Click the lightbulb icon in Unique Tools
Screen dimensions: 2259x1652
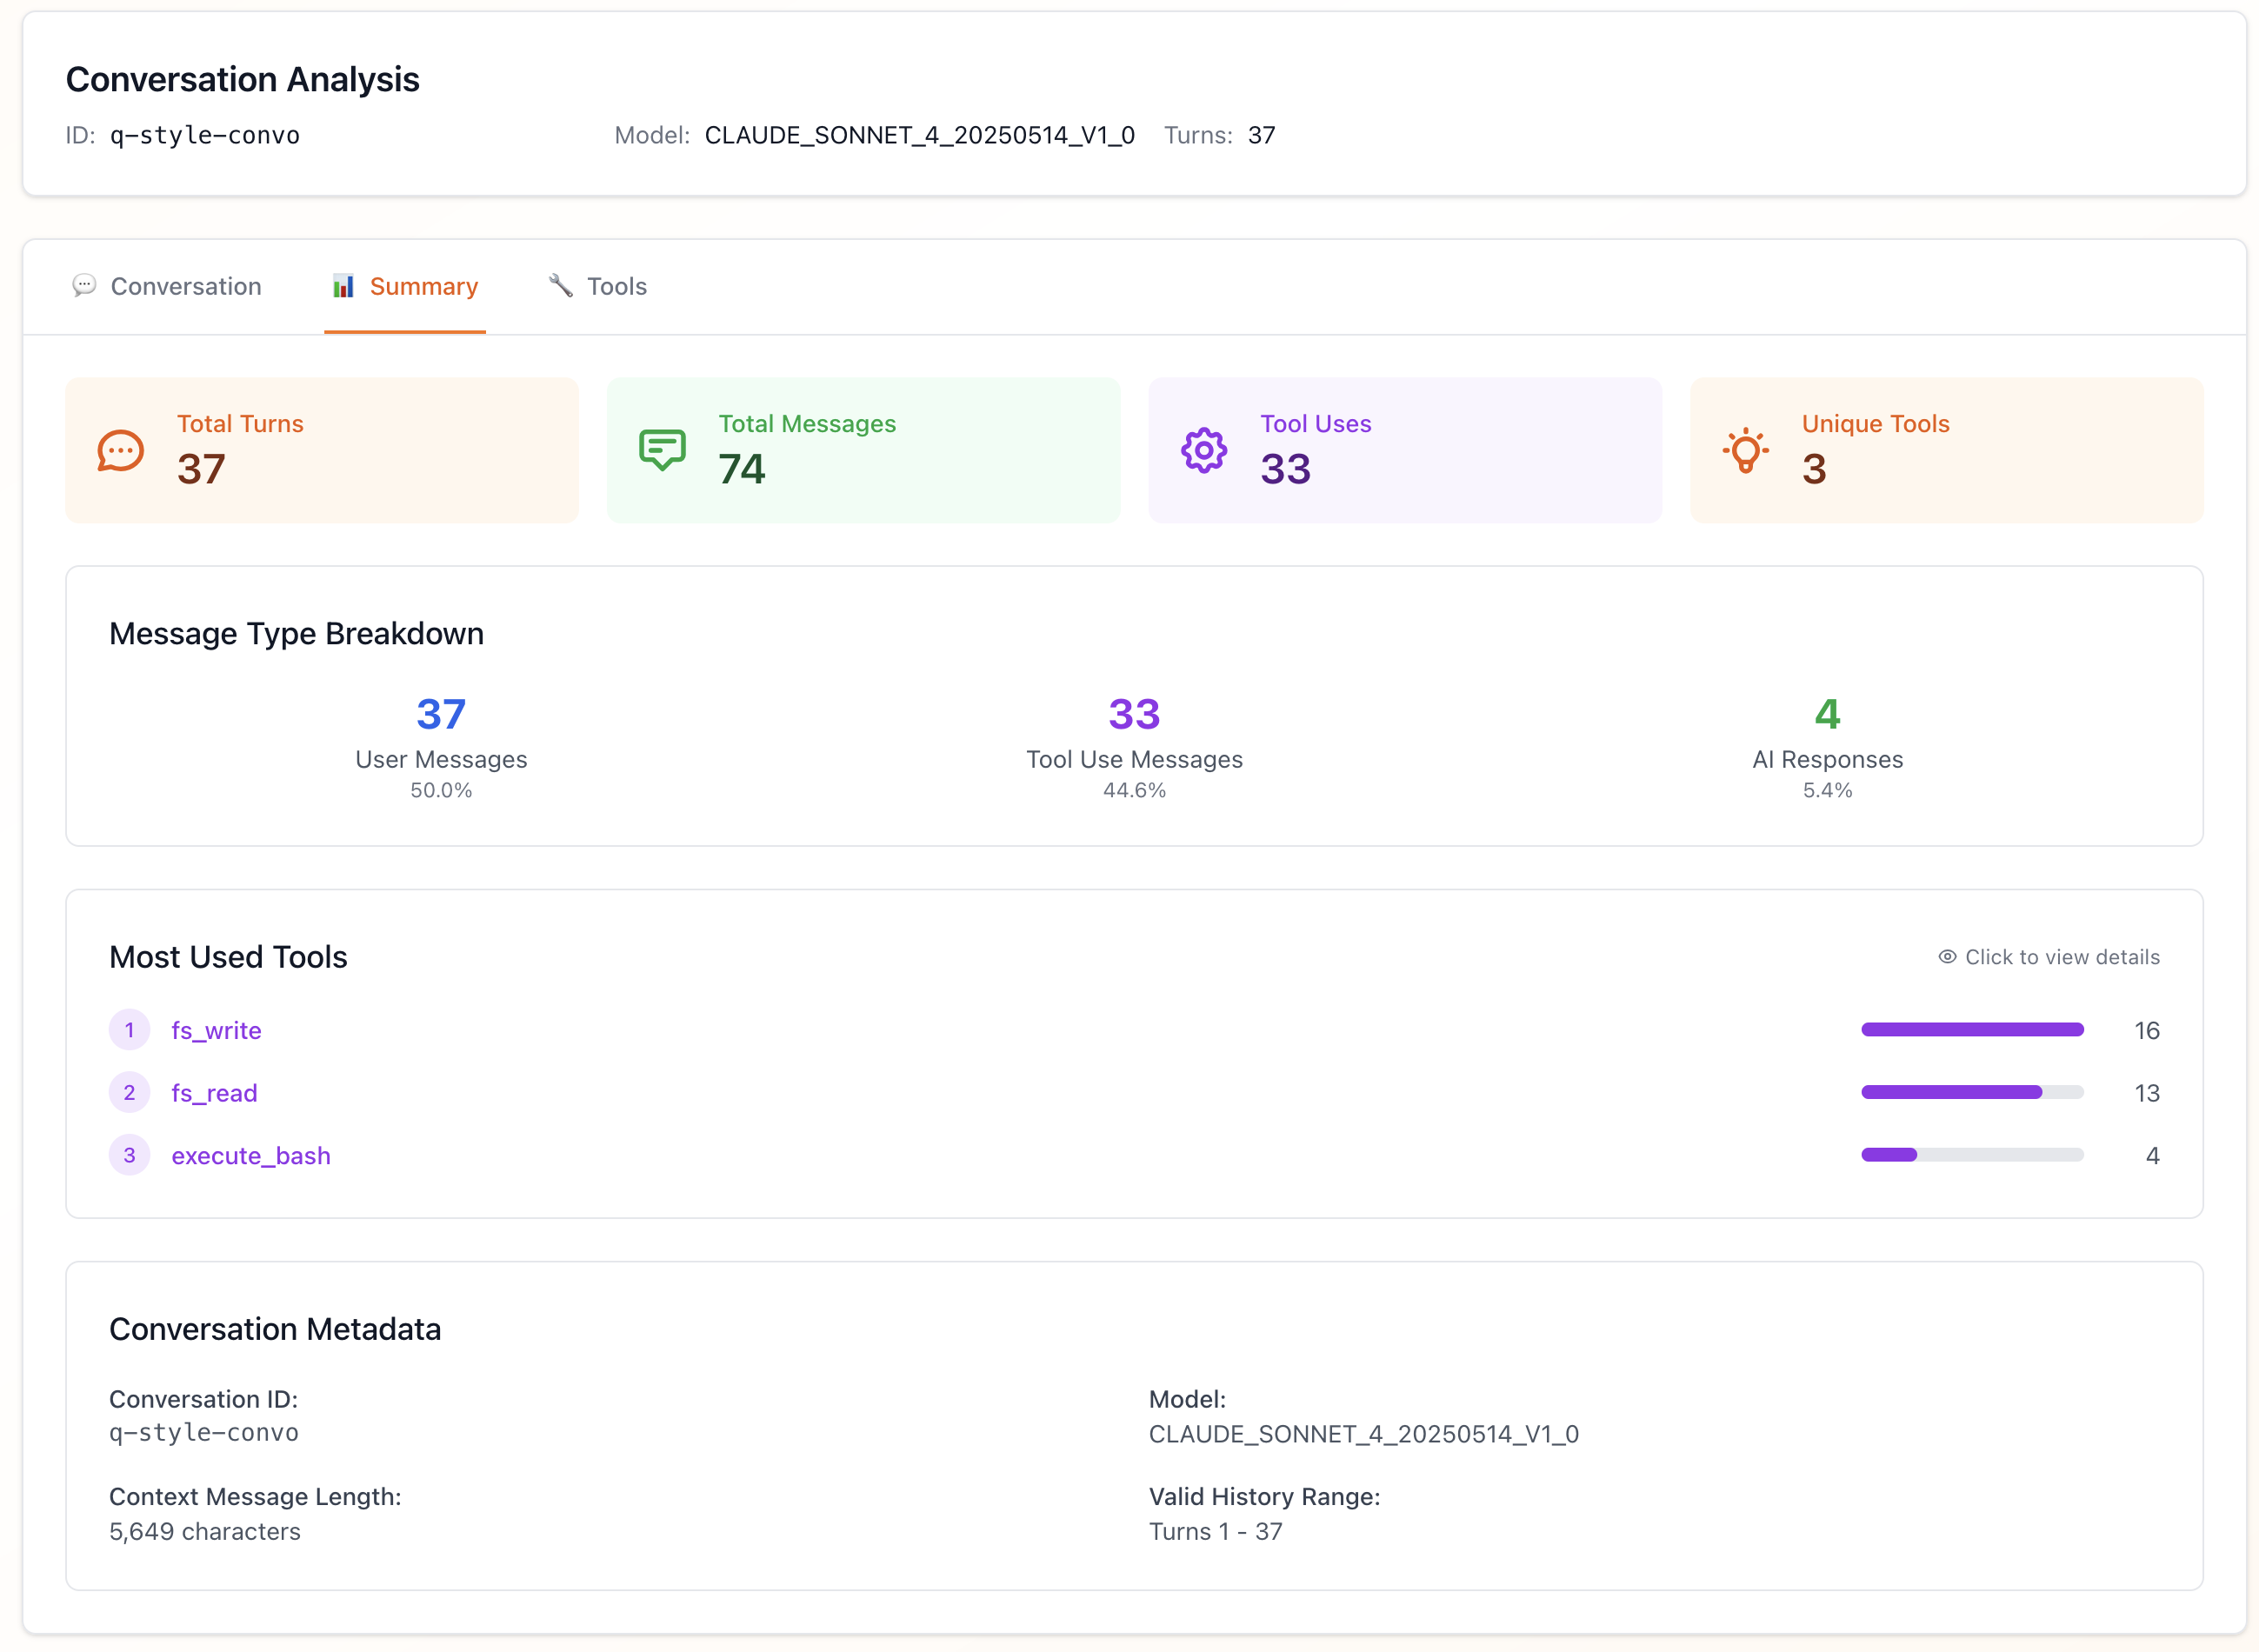tap(1745, 451)
